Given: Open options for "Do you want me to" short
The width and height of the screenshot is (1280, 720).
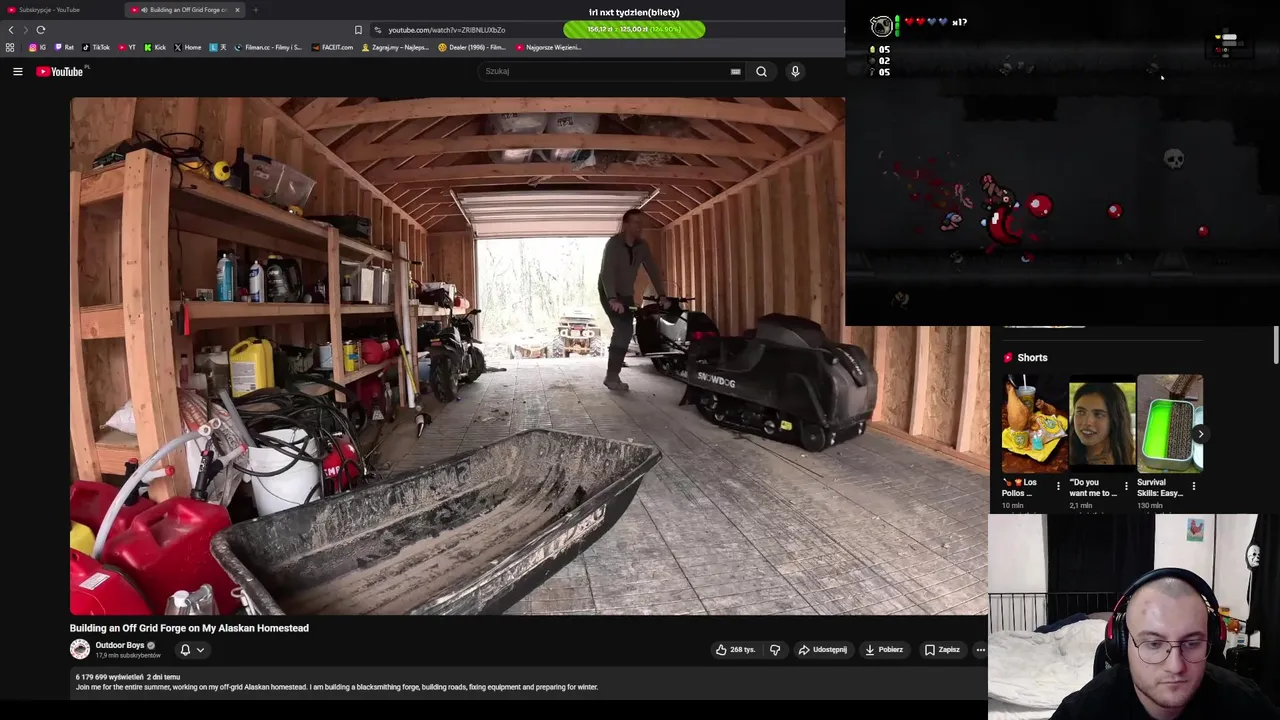Looking at the screenshot, I should point(1126,487).
